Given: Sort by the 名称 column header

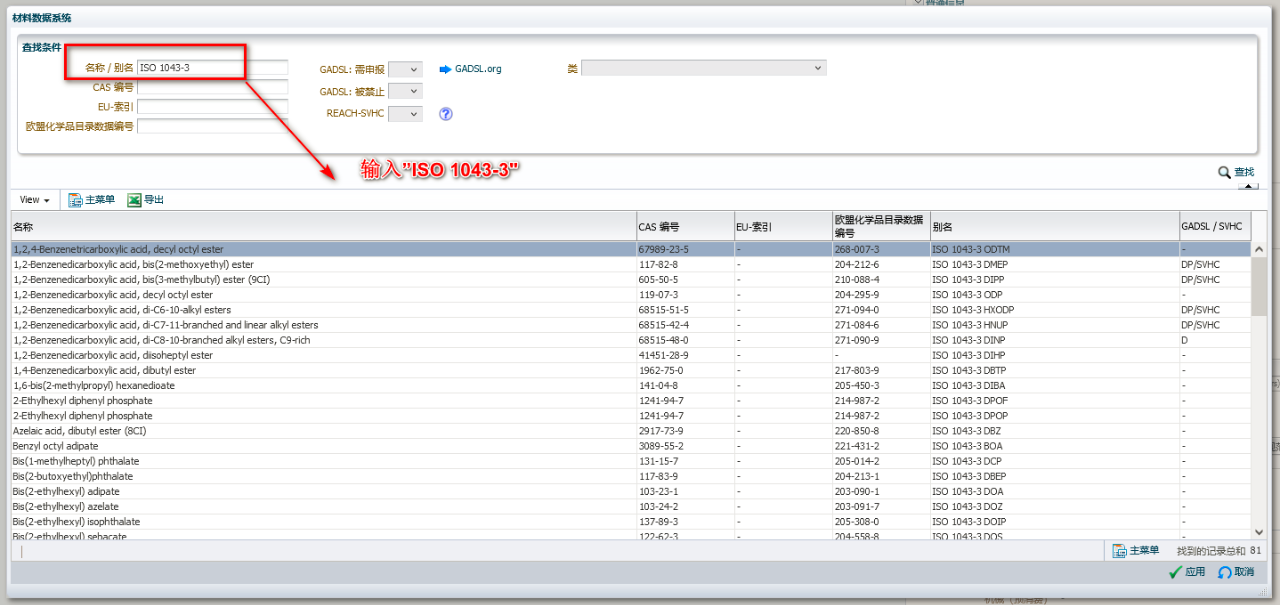Looking at the screenshot, I should click(324, 227).
